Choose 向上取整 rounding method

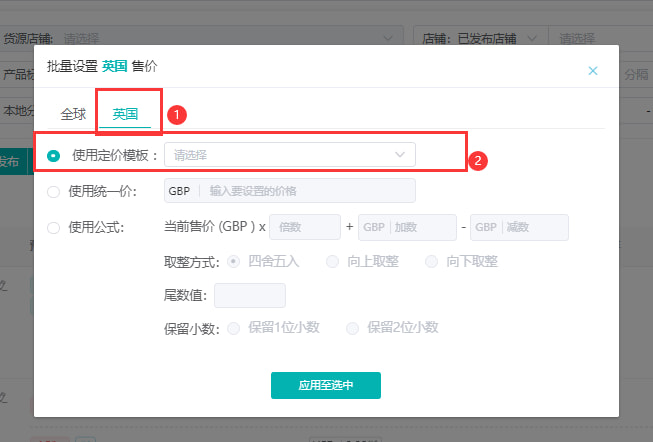click(x=332, y=262)
